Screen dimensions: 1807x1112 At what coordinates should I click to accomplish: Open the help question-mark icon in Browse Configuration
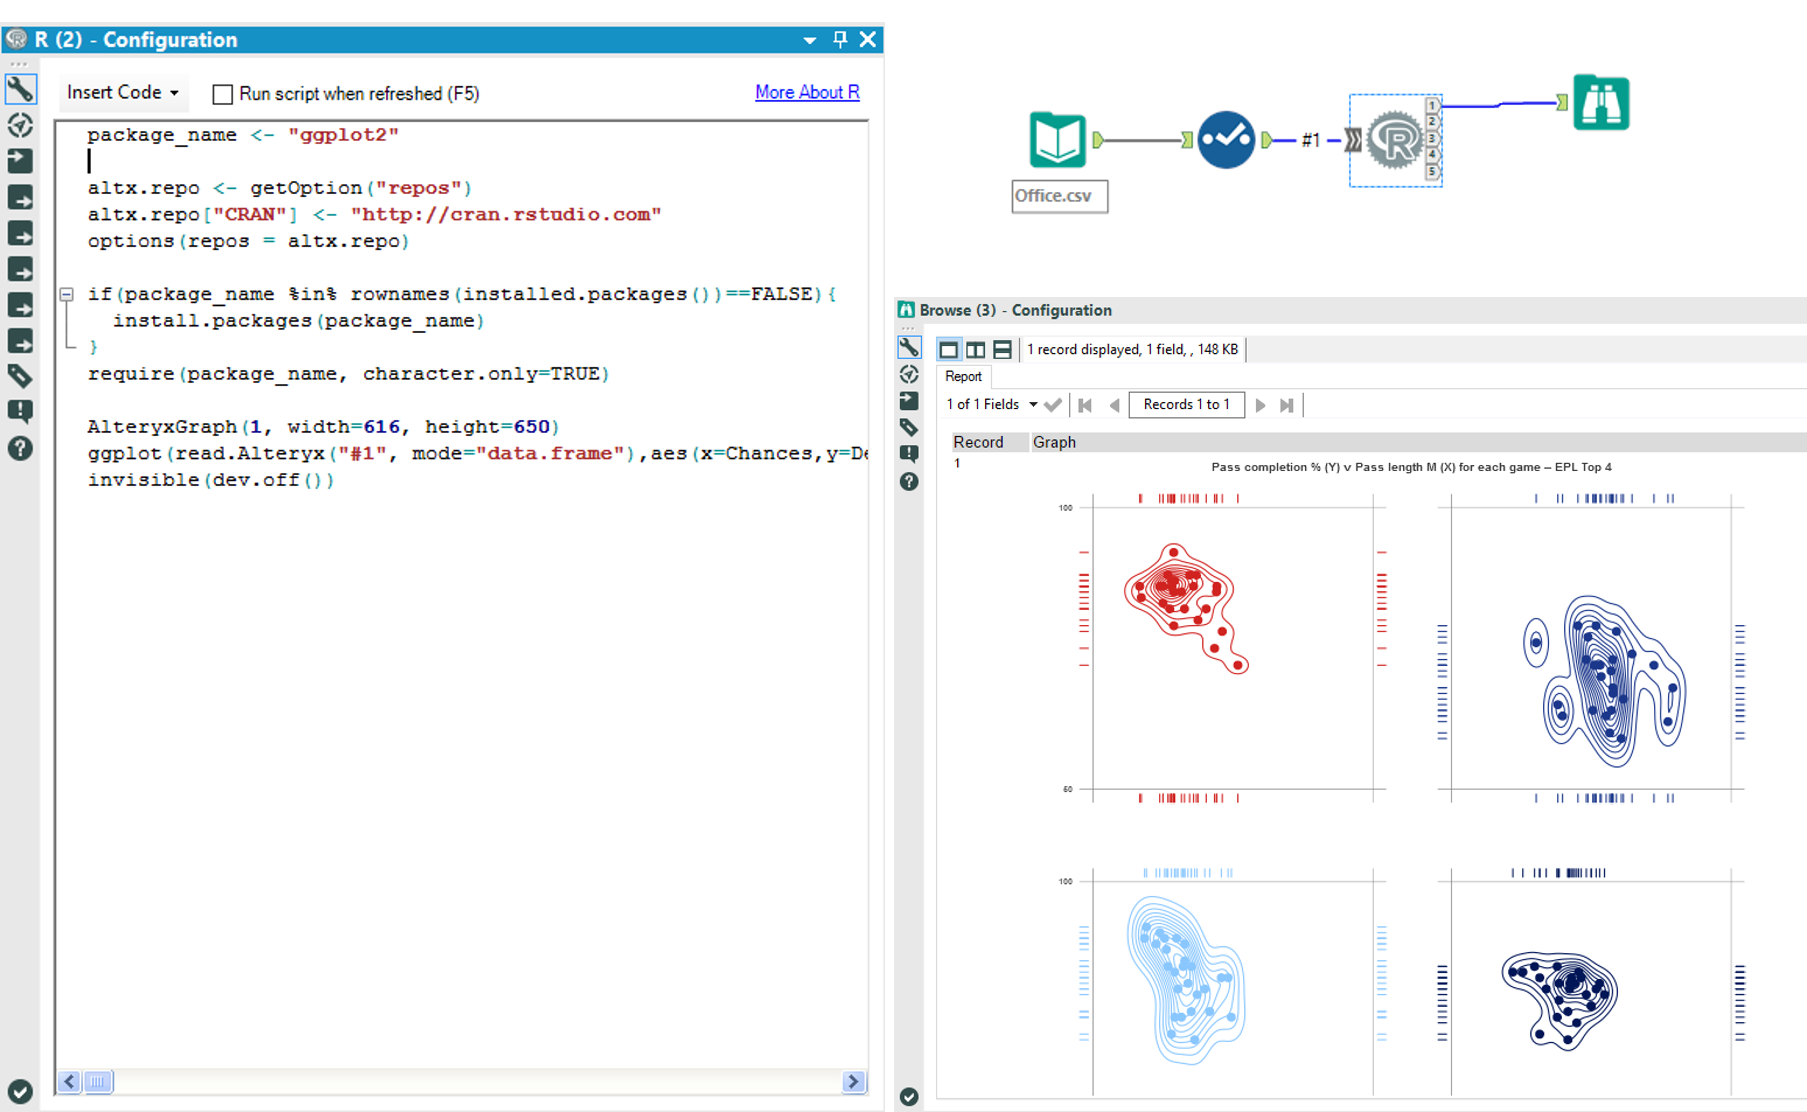point(909,482)
